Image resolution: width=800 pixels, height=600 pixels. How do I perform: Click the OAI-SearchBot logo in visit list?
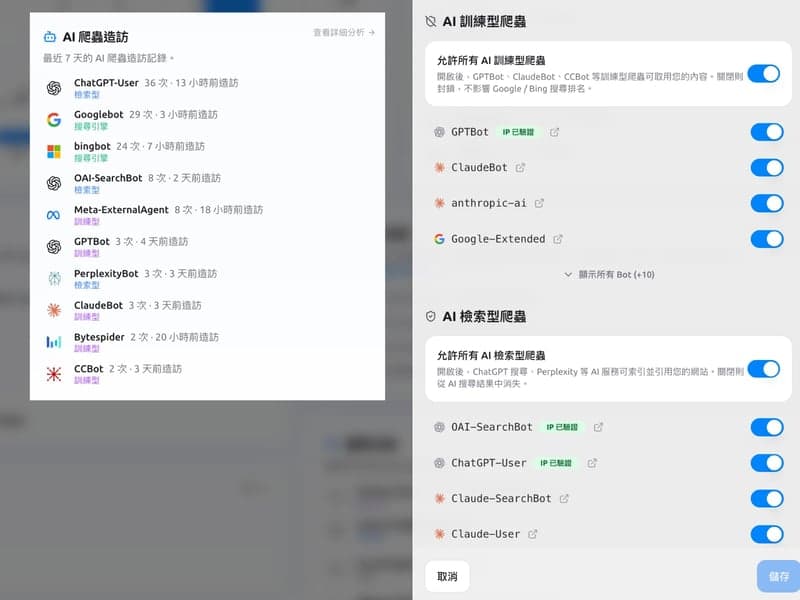coord(54,183)
